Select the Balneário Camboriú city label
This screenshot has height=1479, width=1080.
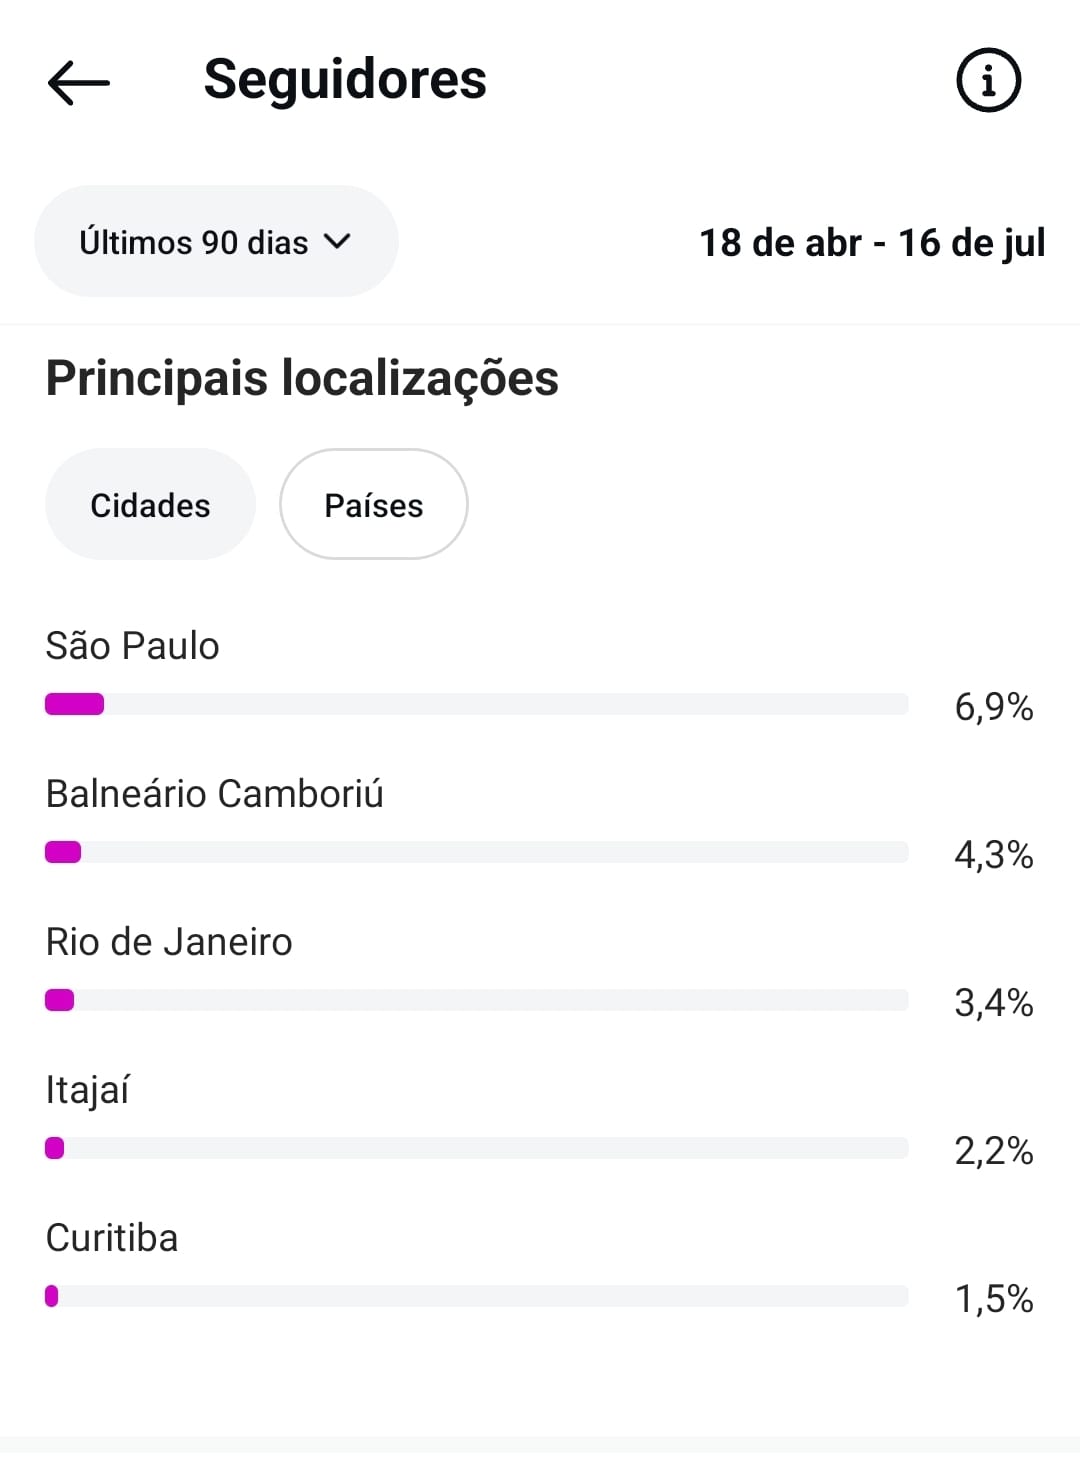coord(214,794)
